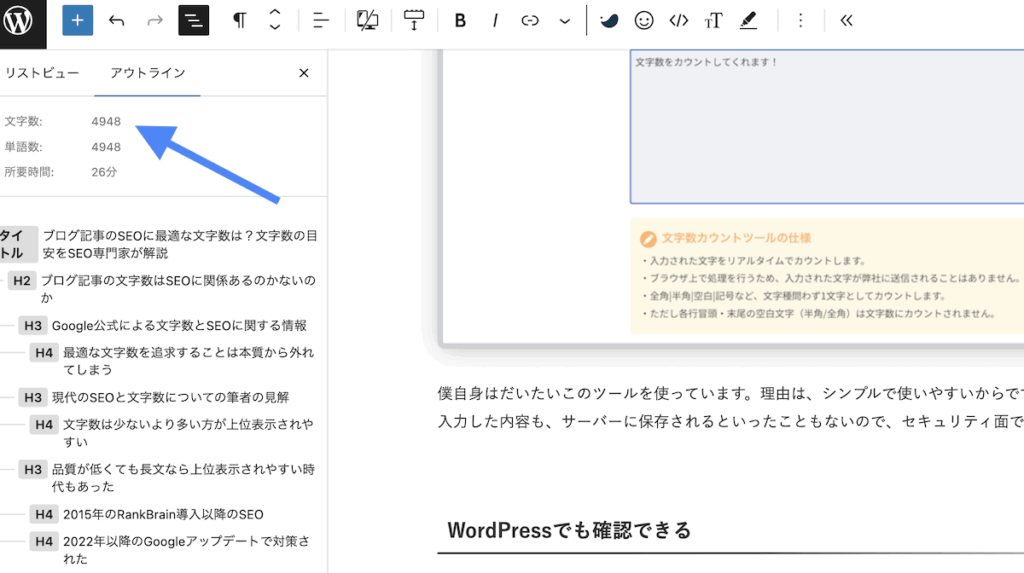Open the text alignment options

pos(321,21)
